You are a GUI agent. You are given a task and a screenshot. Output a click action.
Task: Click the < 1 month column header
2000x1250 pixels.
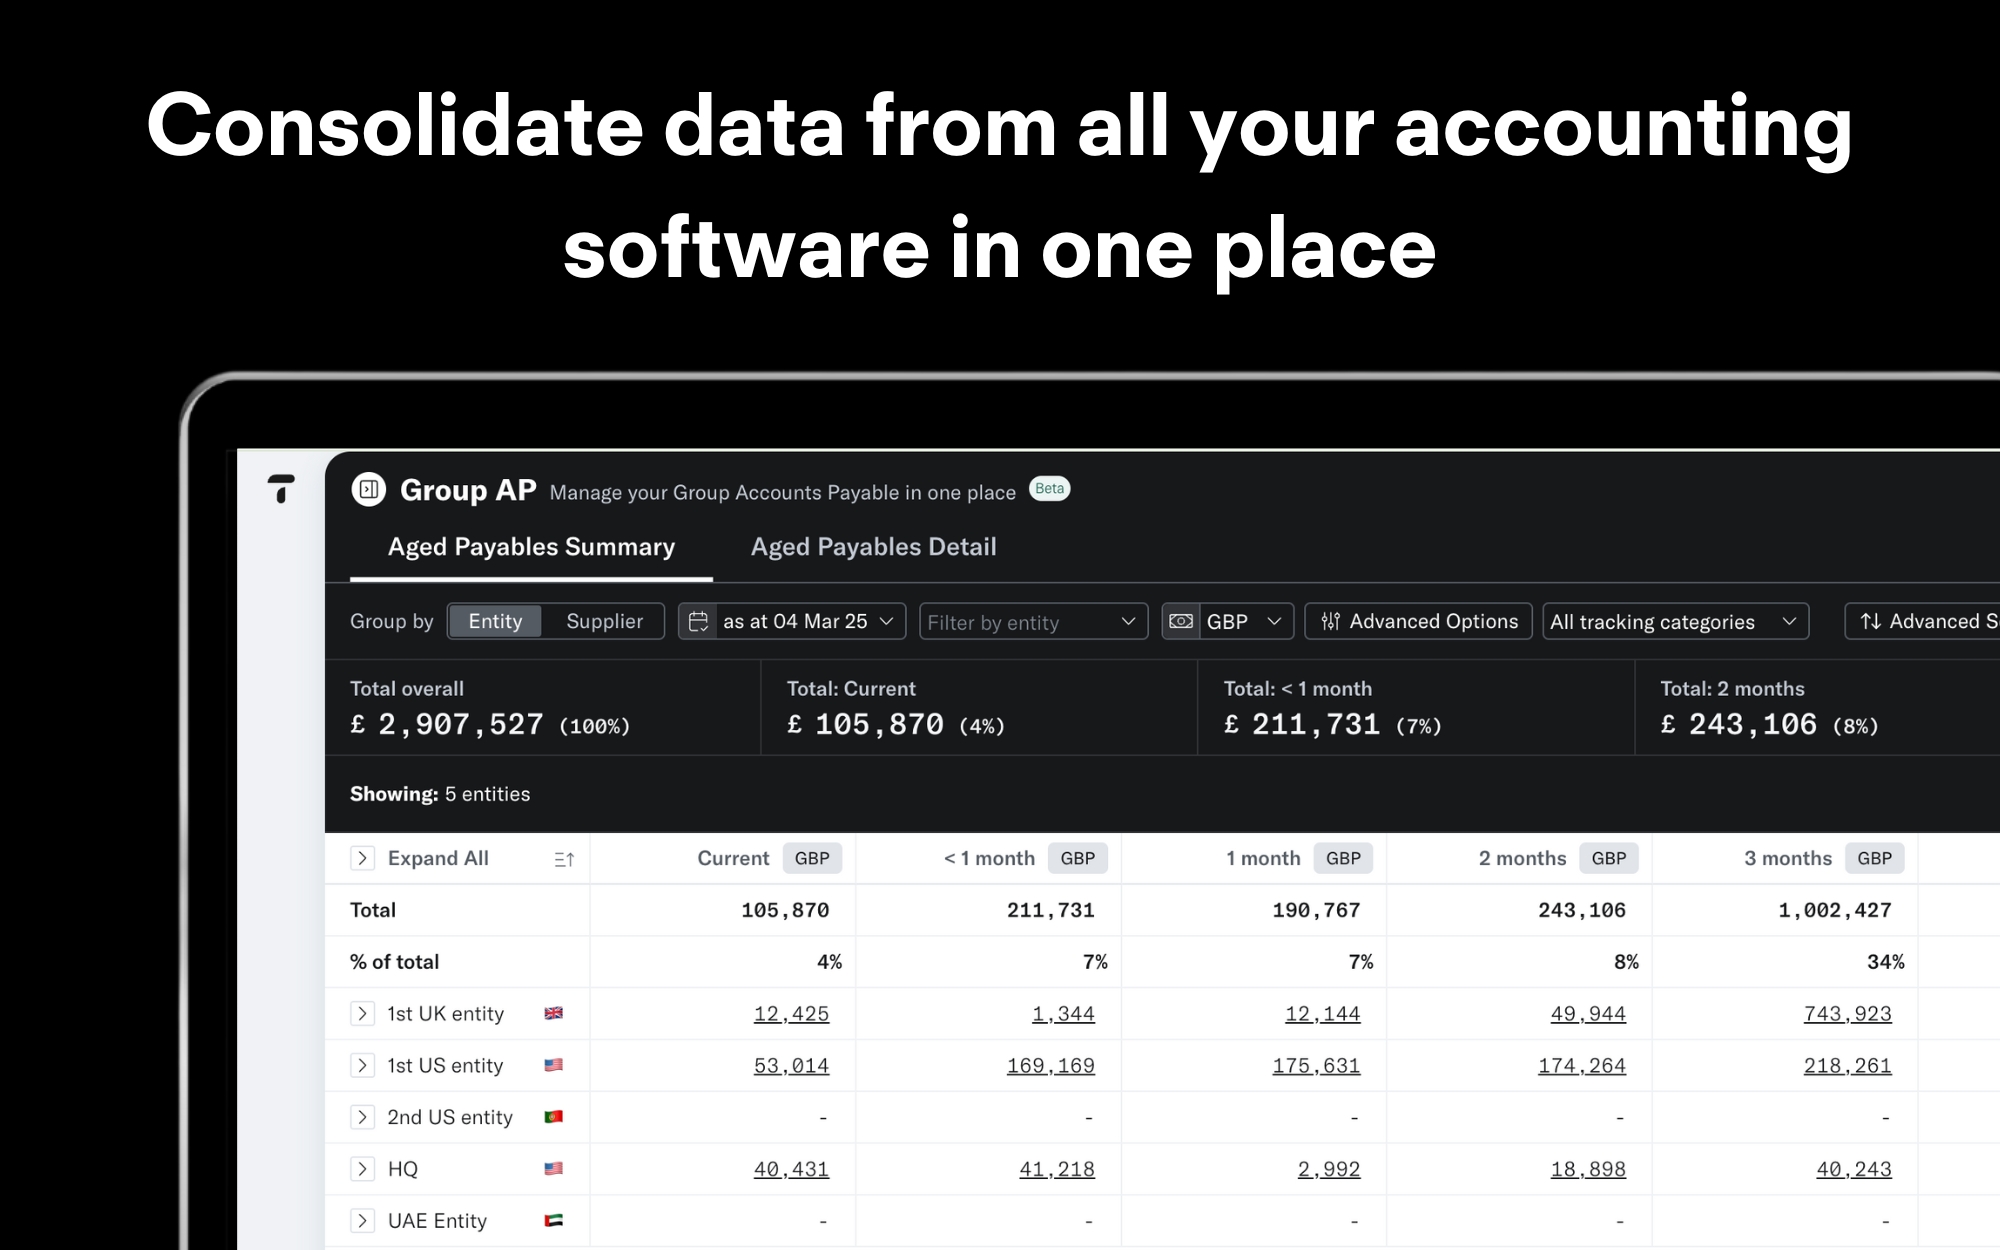point(989,858)
